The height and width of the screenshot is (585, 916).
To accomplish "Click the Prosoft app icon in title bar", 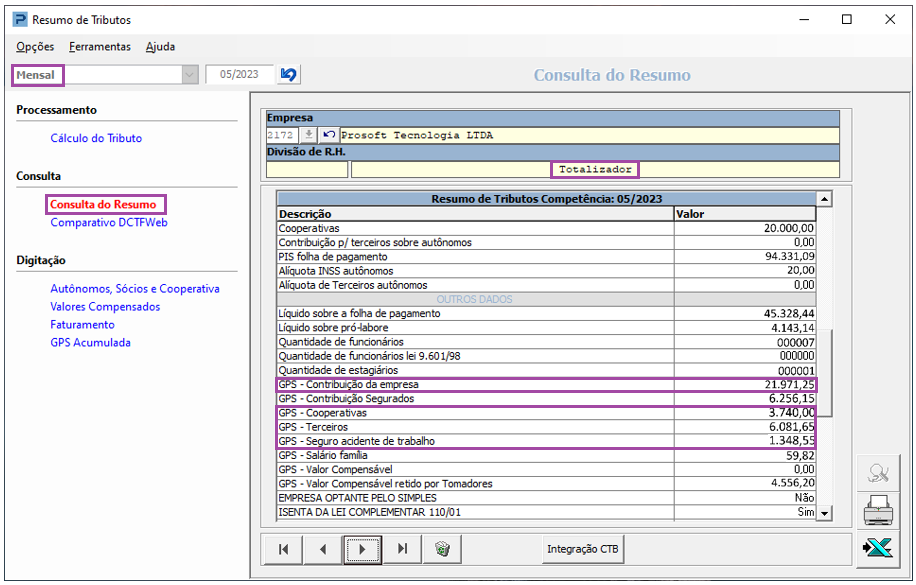I will coord(20,20).
